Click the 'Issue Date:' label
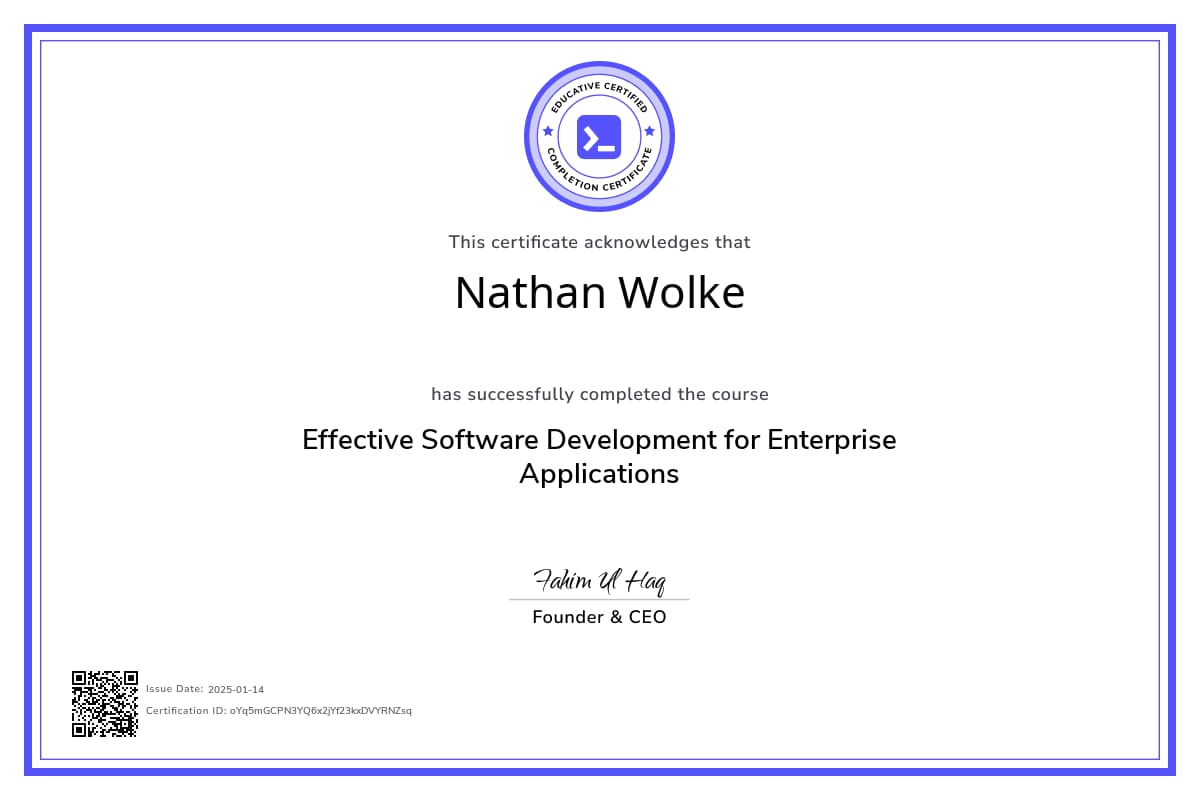Image resolution: width=1200 pixels, height=800 pixels. [x=175, y=689]
